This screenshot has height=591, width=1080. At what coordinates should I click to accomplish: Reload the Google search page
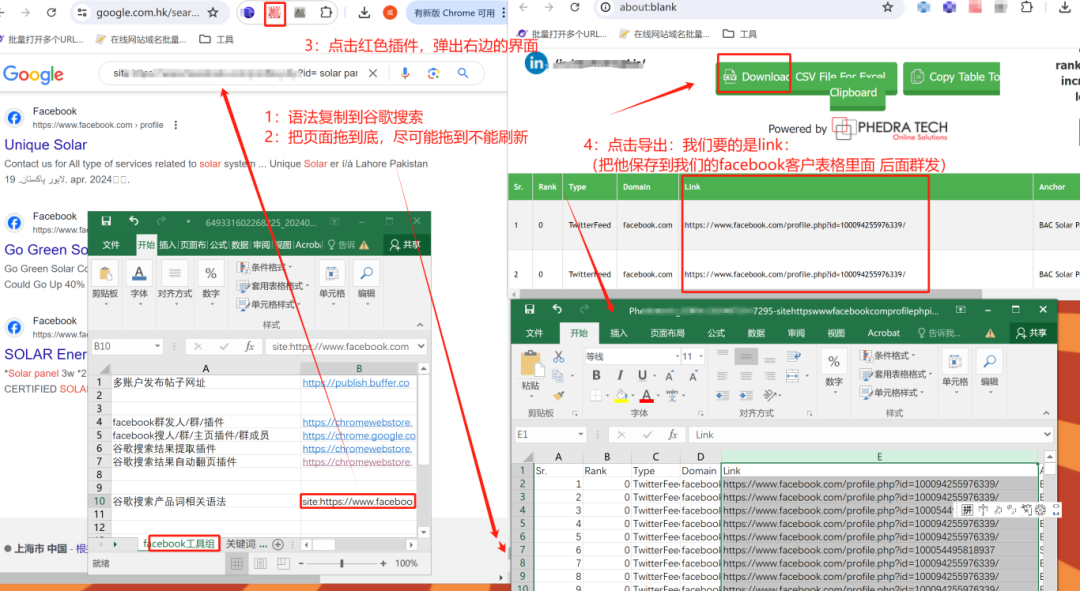click(51, 12)
